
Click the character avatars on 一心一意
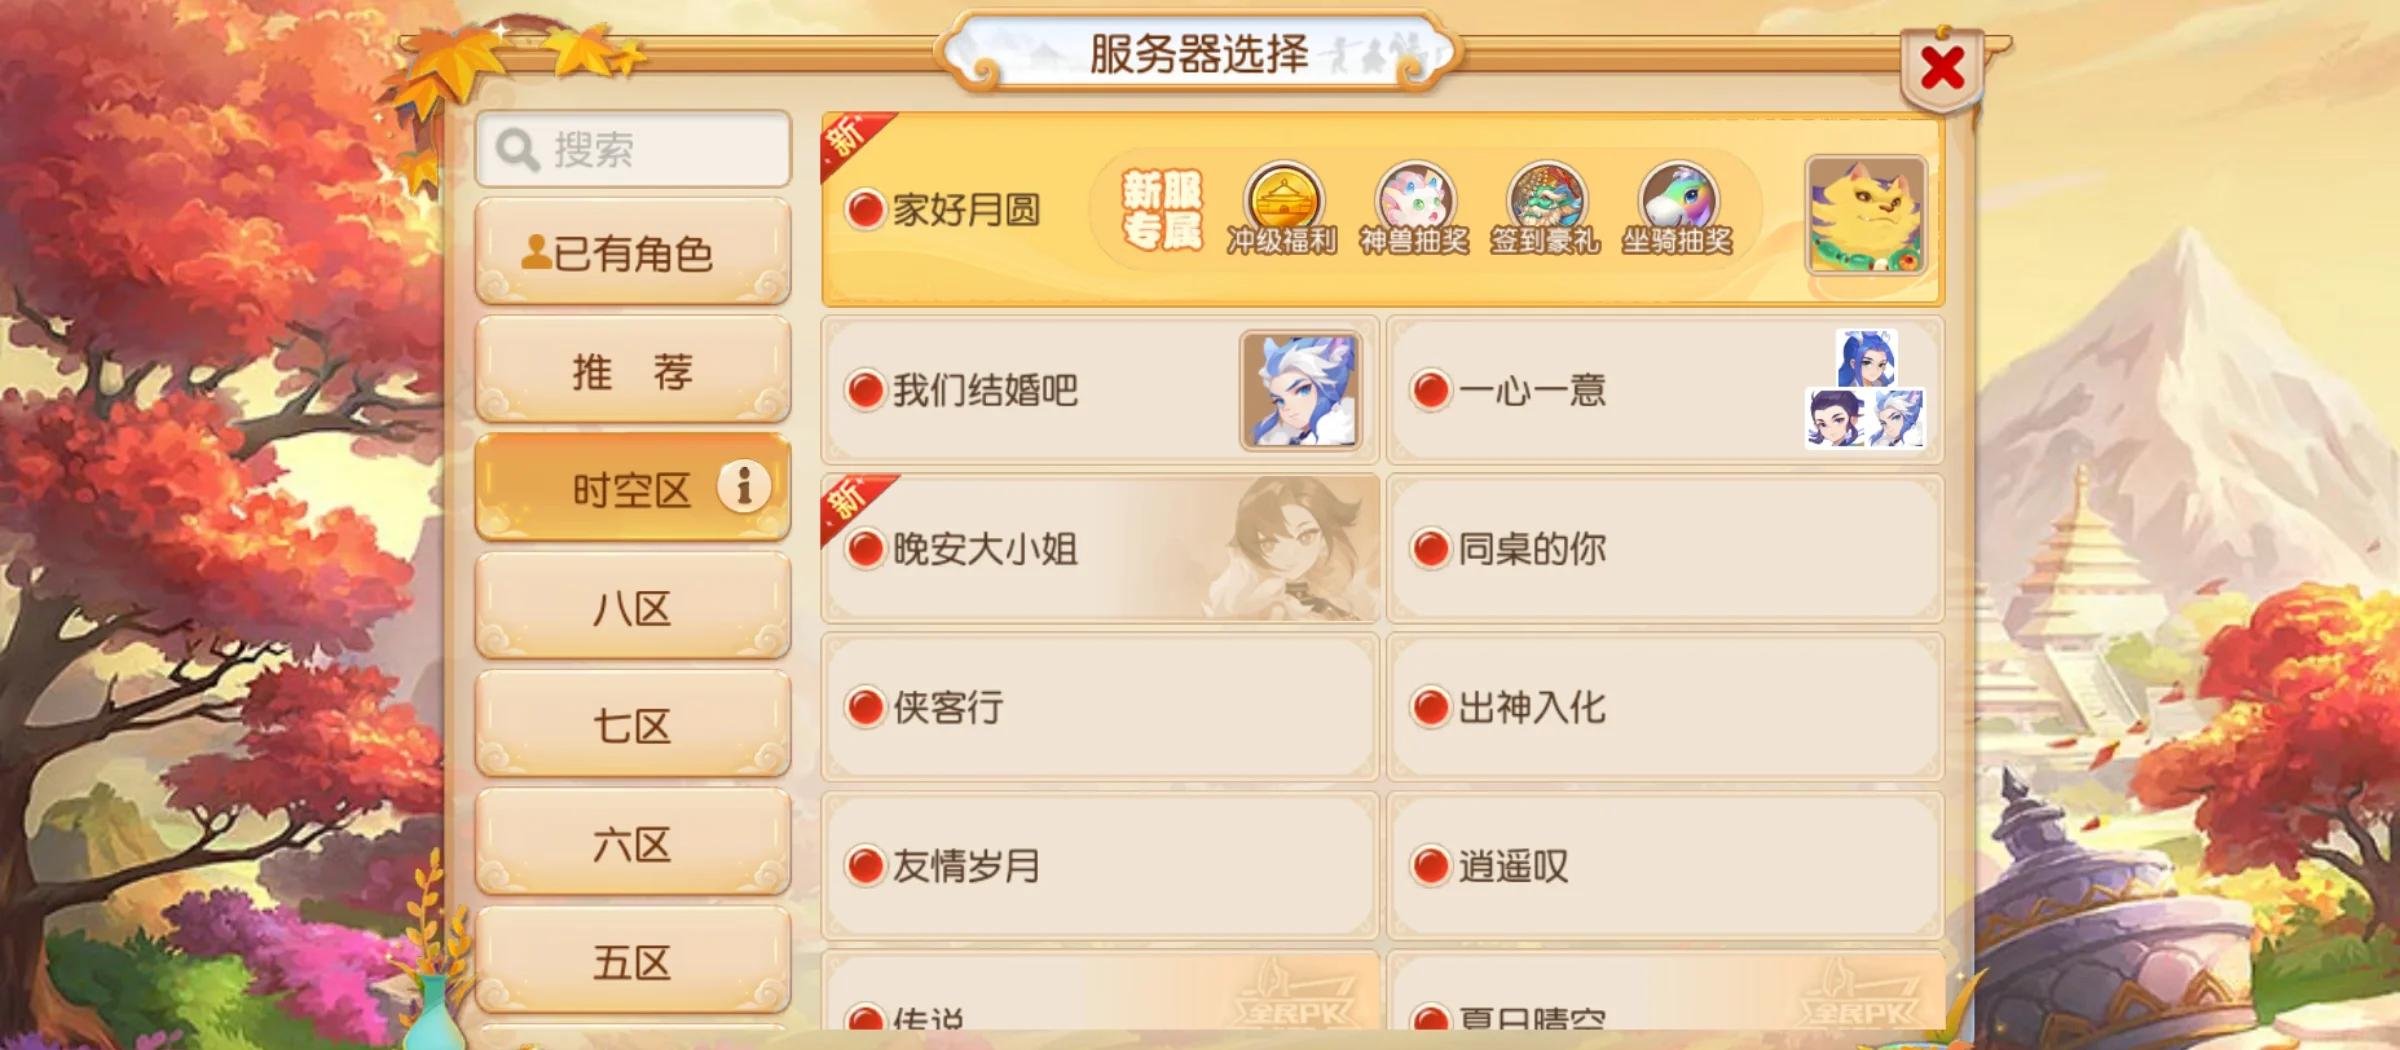pyautogui.click(x=1866, y=389)
